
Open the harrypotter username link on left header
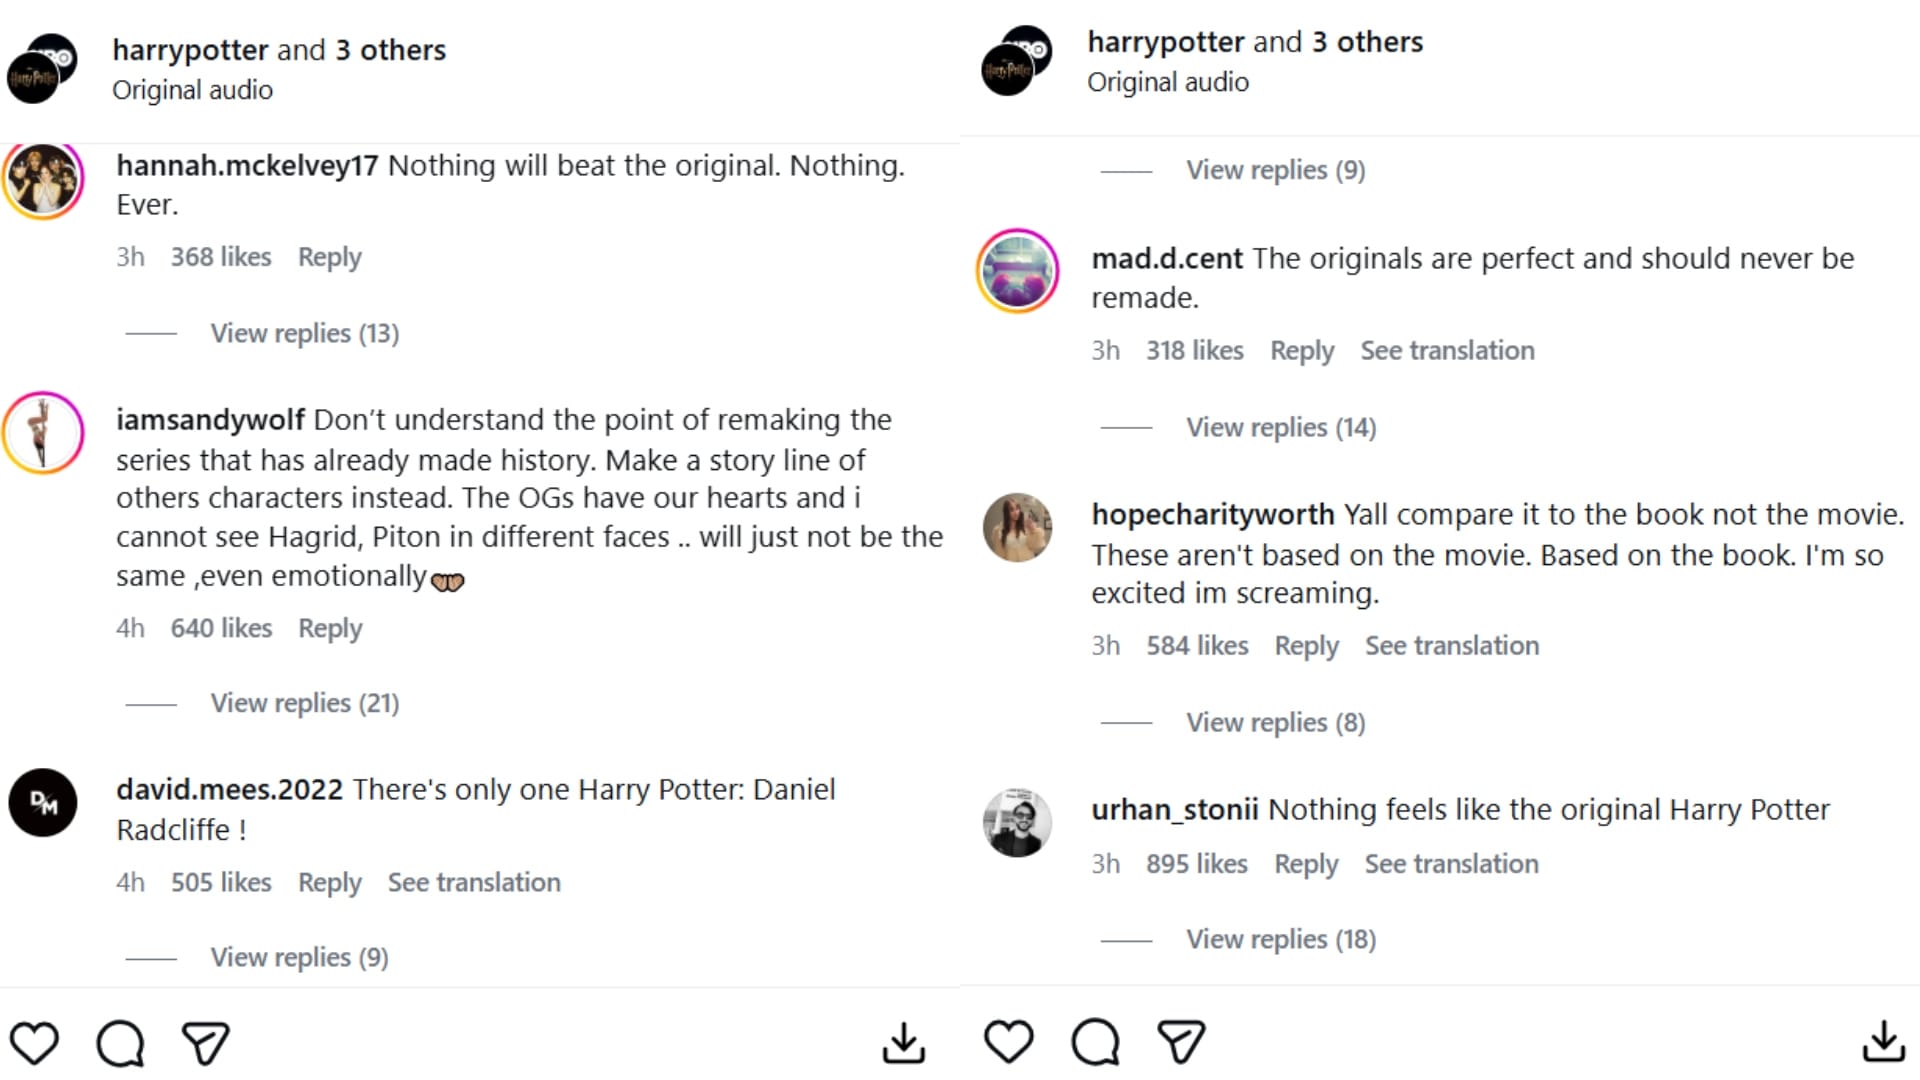point(190,50)
